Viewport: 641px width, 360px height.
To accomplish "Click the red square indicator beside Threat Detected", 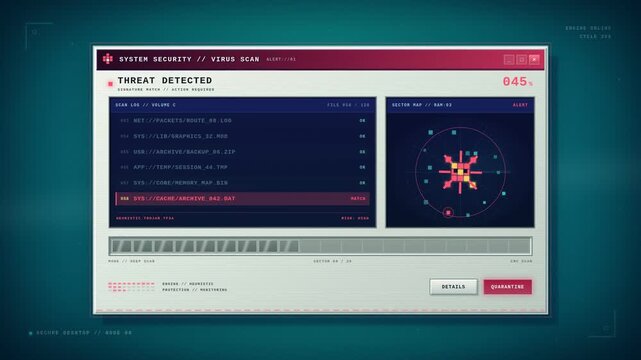I will point(110,84).
